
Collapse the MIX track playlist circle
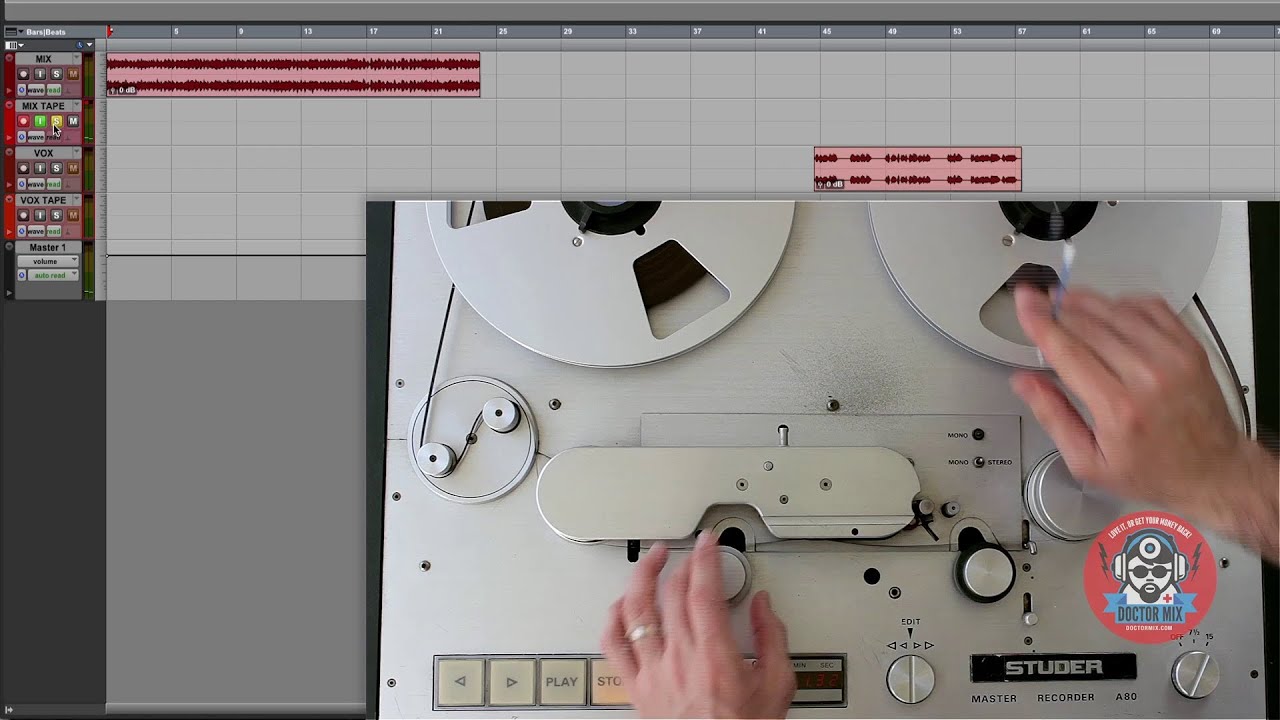(9, 57)
